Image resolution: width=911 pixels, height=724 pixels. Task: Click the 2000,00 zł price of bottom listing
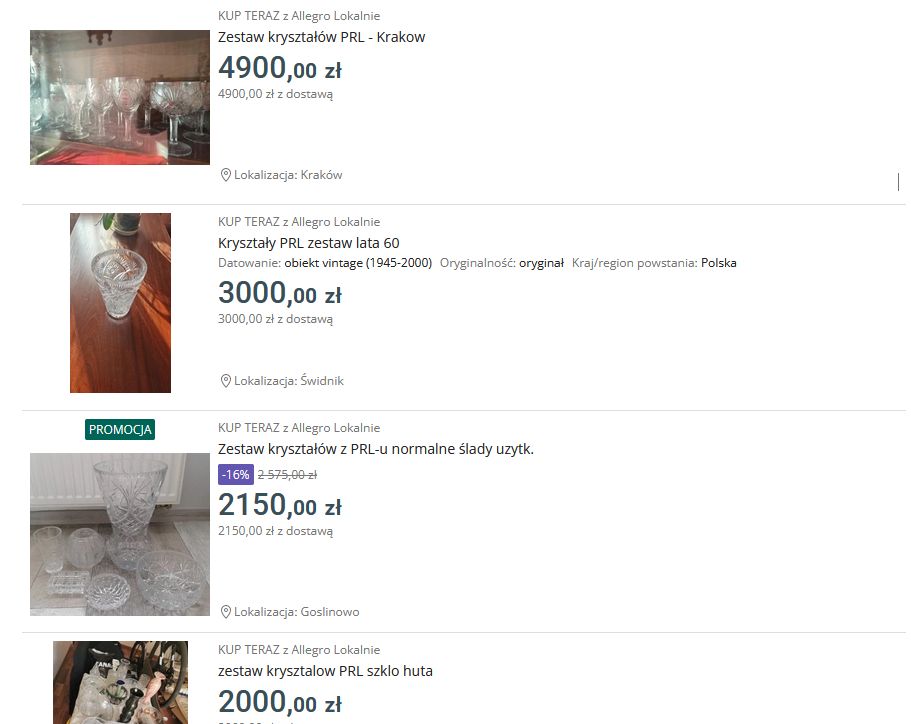[x=279, y=703]
